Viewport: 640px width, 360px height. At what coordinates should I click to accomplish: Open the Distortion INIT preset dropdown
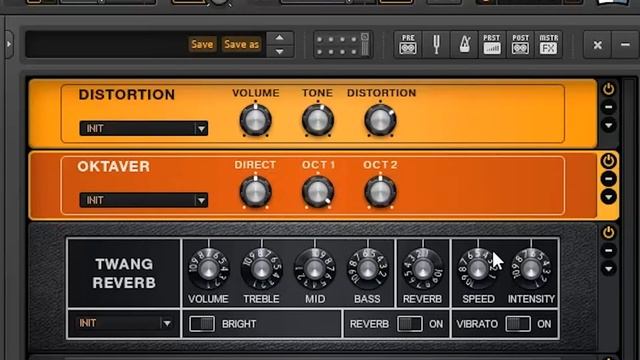144,129
